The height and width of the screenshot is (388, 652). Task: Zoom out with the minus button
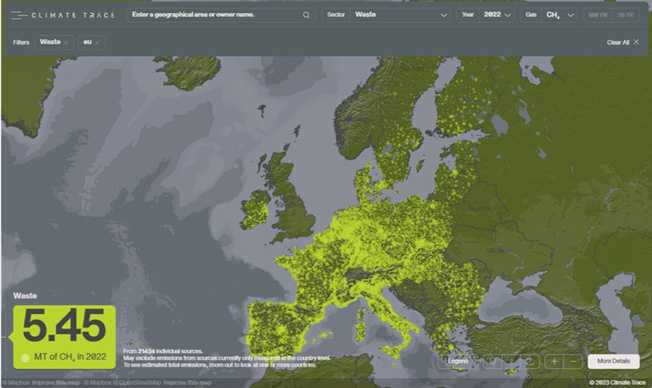tap(573, 361)
